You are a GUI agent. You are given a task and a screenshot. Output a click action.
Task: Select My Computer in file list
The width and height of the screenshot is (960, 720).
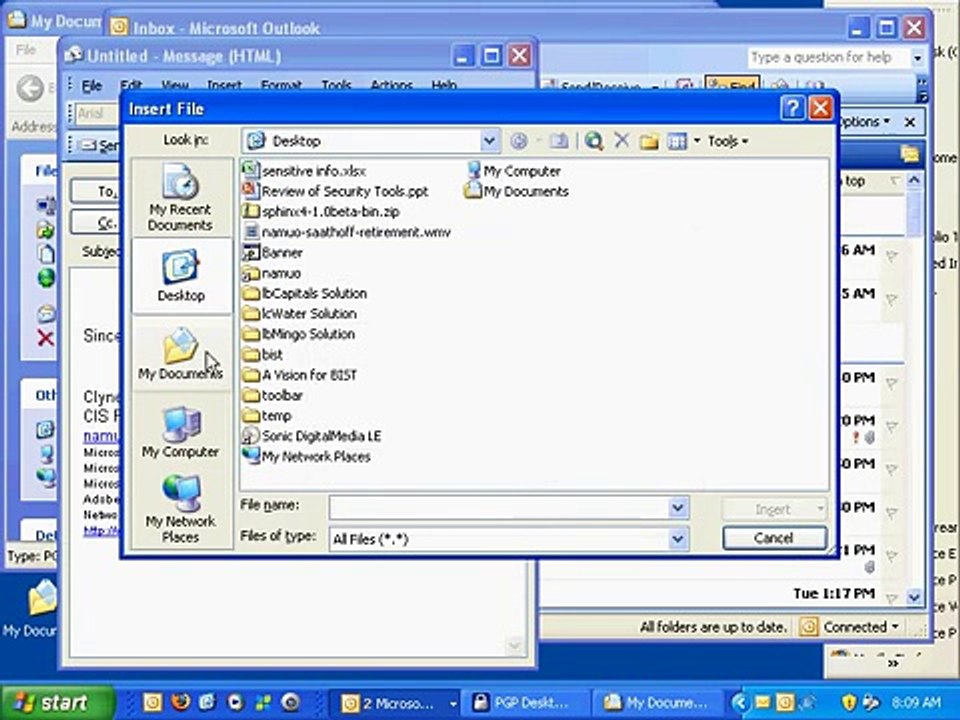click(x=513, y=171)
